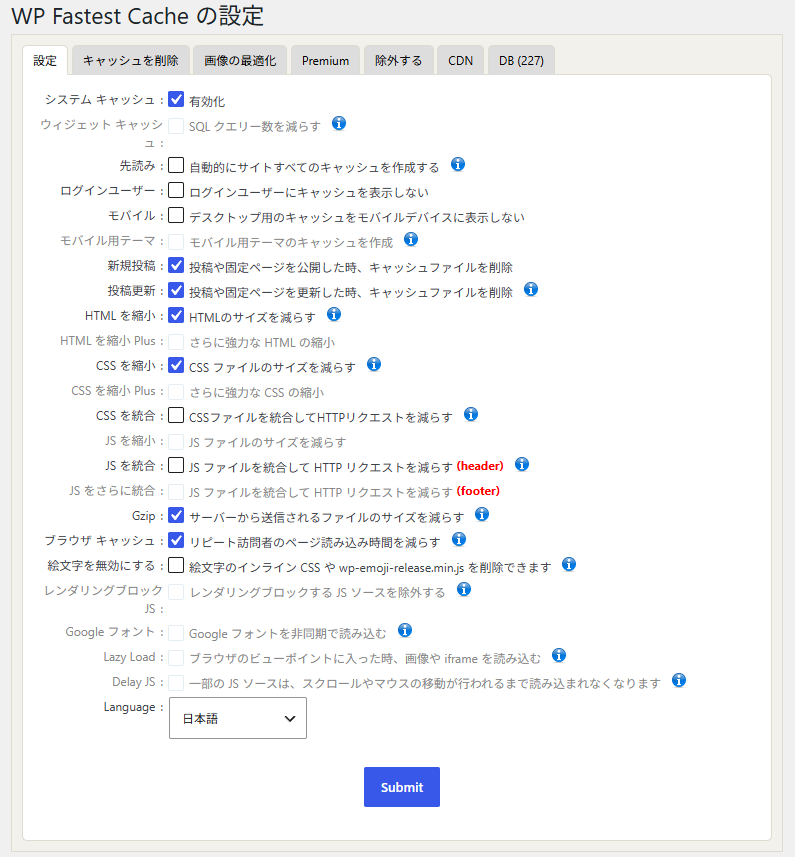
Task: Toggle CSS を縮小 checkbox
Action: click(176, 365)
